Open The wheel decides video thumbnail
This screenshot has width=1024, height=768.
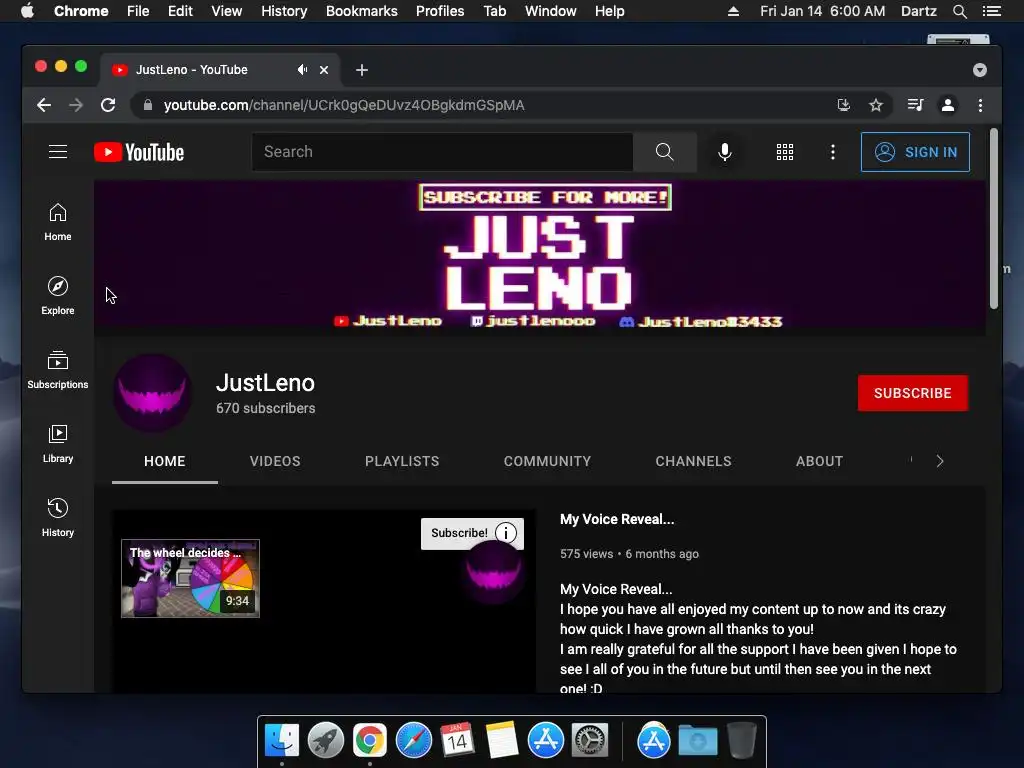point(191,579)
